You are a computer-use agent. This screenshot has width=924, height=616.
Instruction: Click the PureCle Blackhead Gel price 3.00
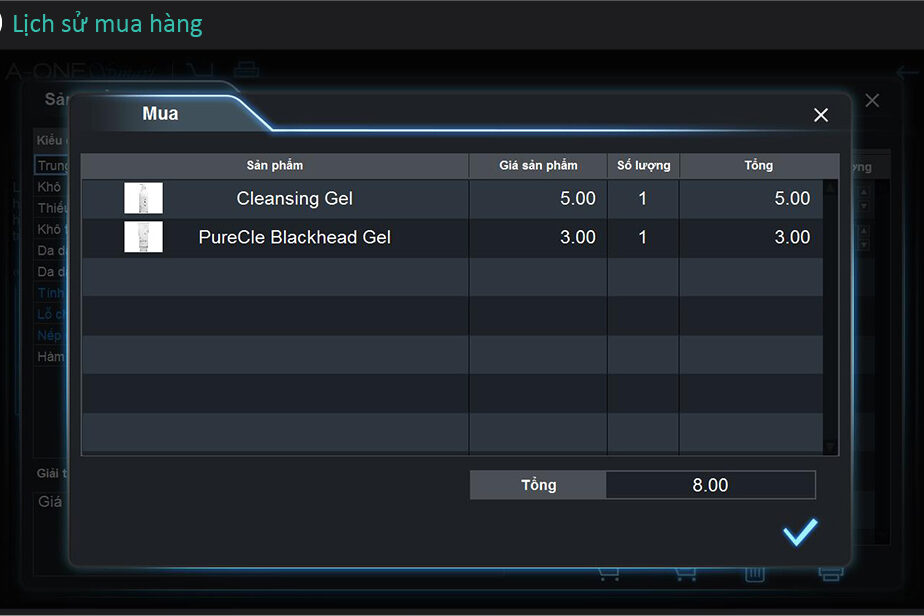577,237
